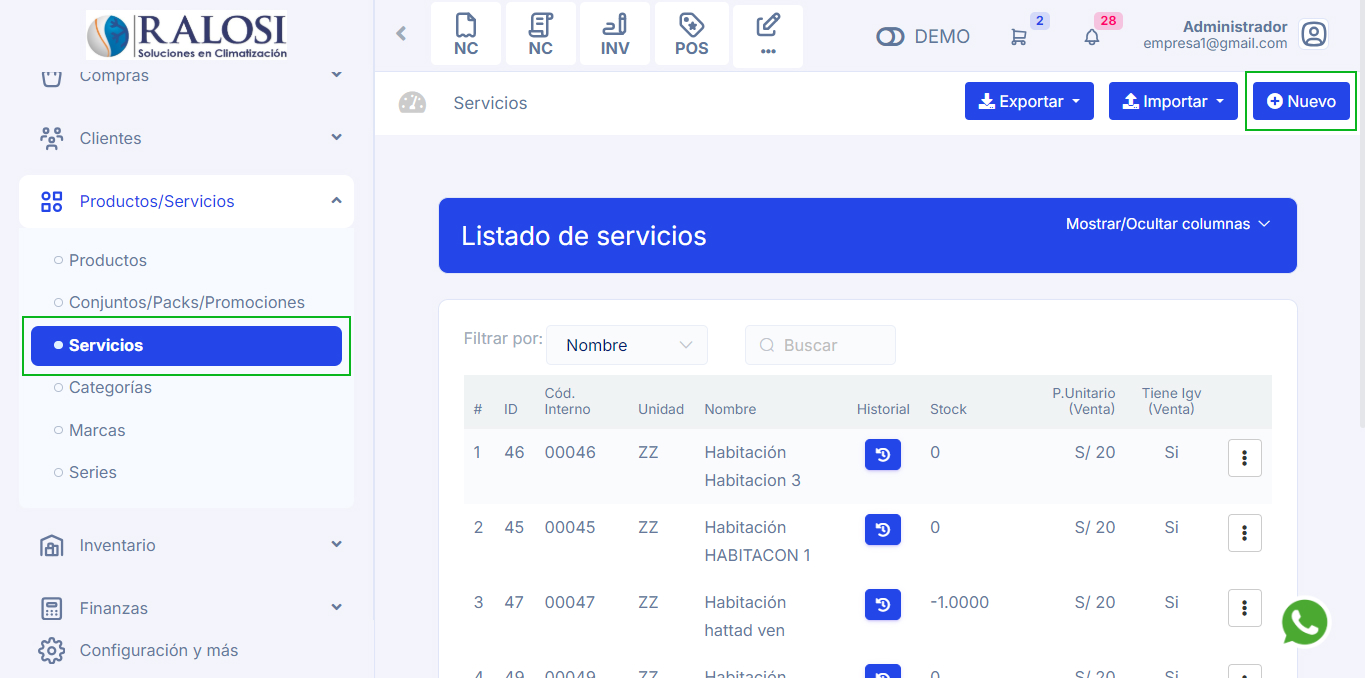View history for Habitacion 3 service
Image resolution: width=1365 pixels, height=678 pixels.
click(882, 454)
